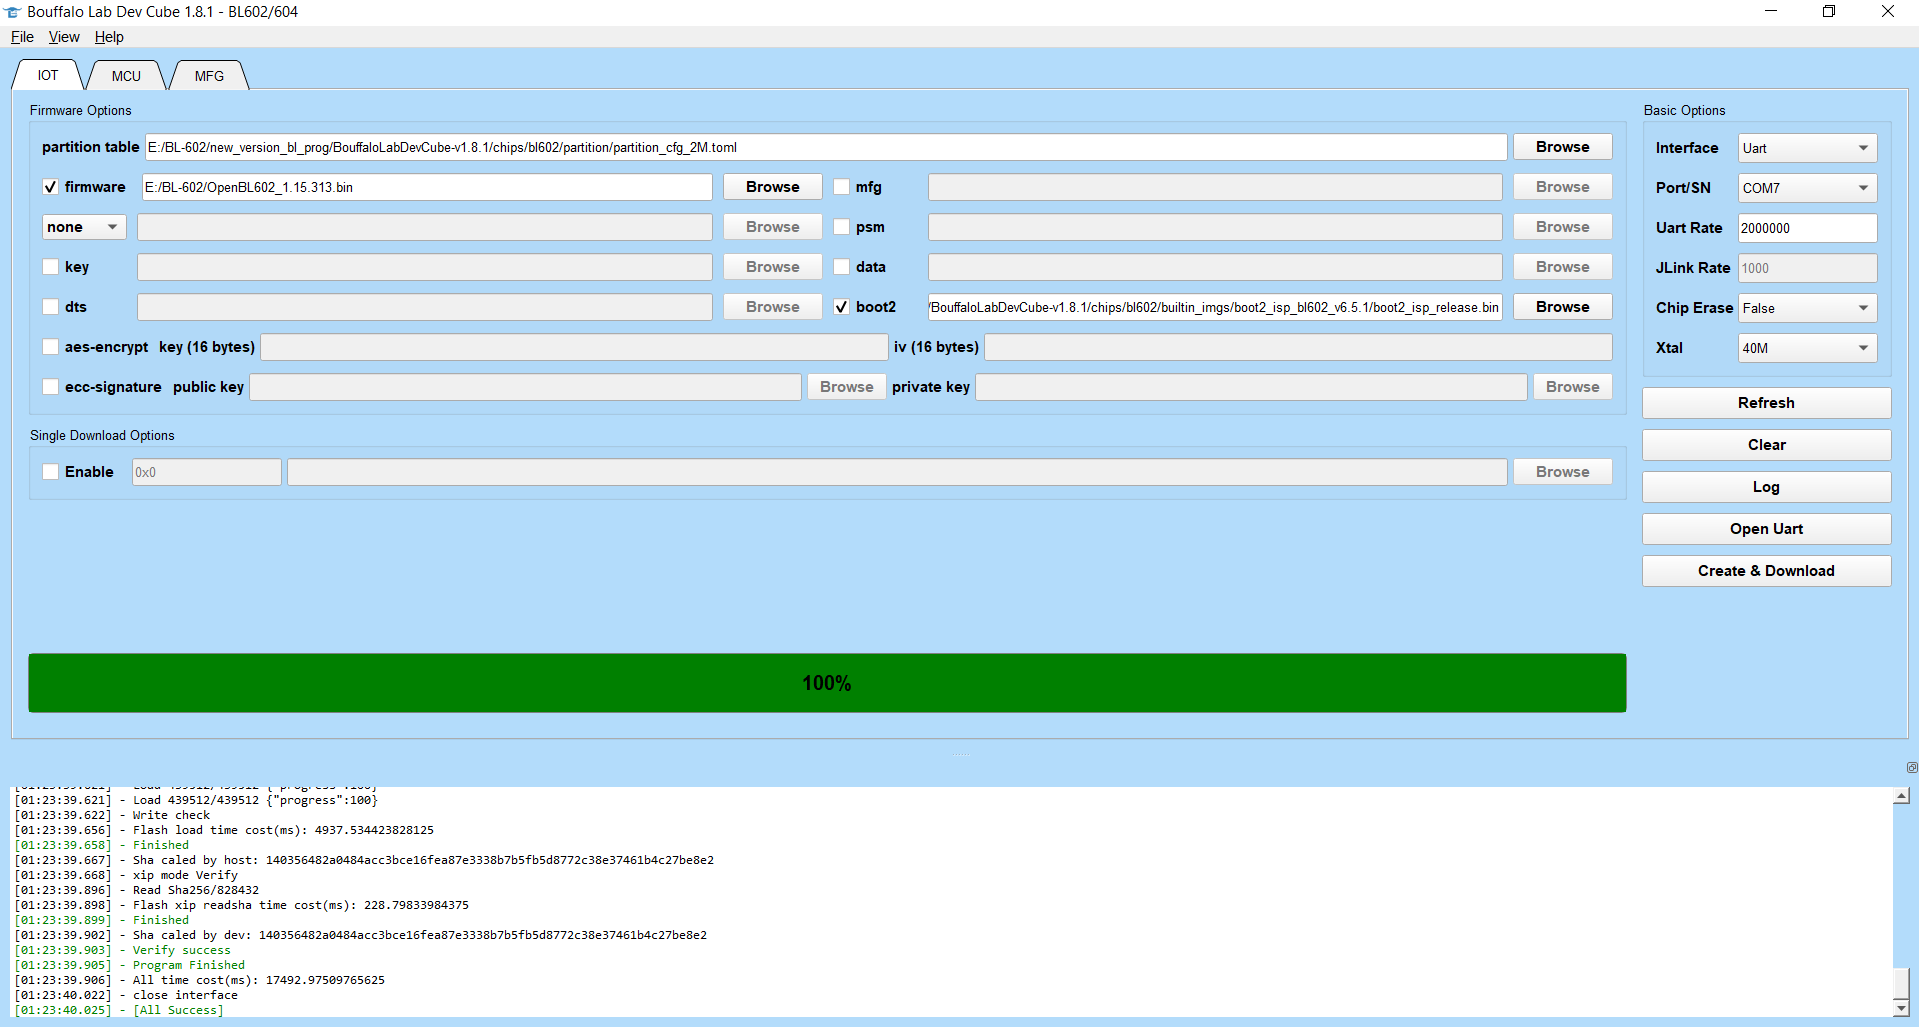
Task: Browse for the boot2 image file
Action: [x=1562, y=307]
